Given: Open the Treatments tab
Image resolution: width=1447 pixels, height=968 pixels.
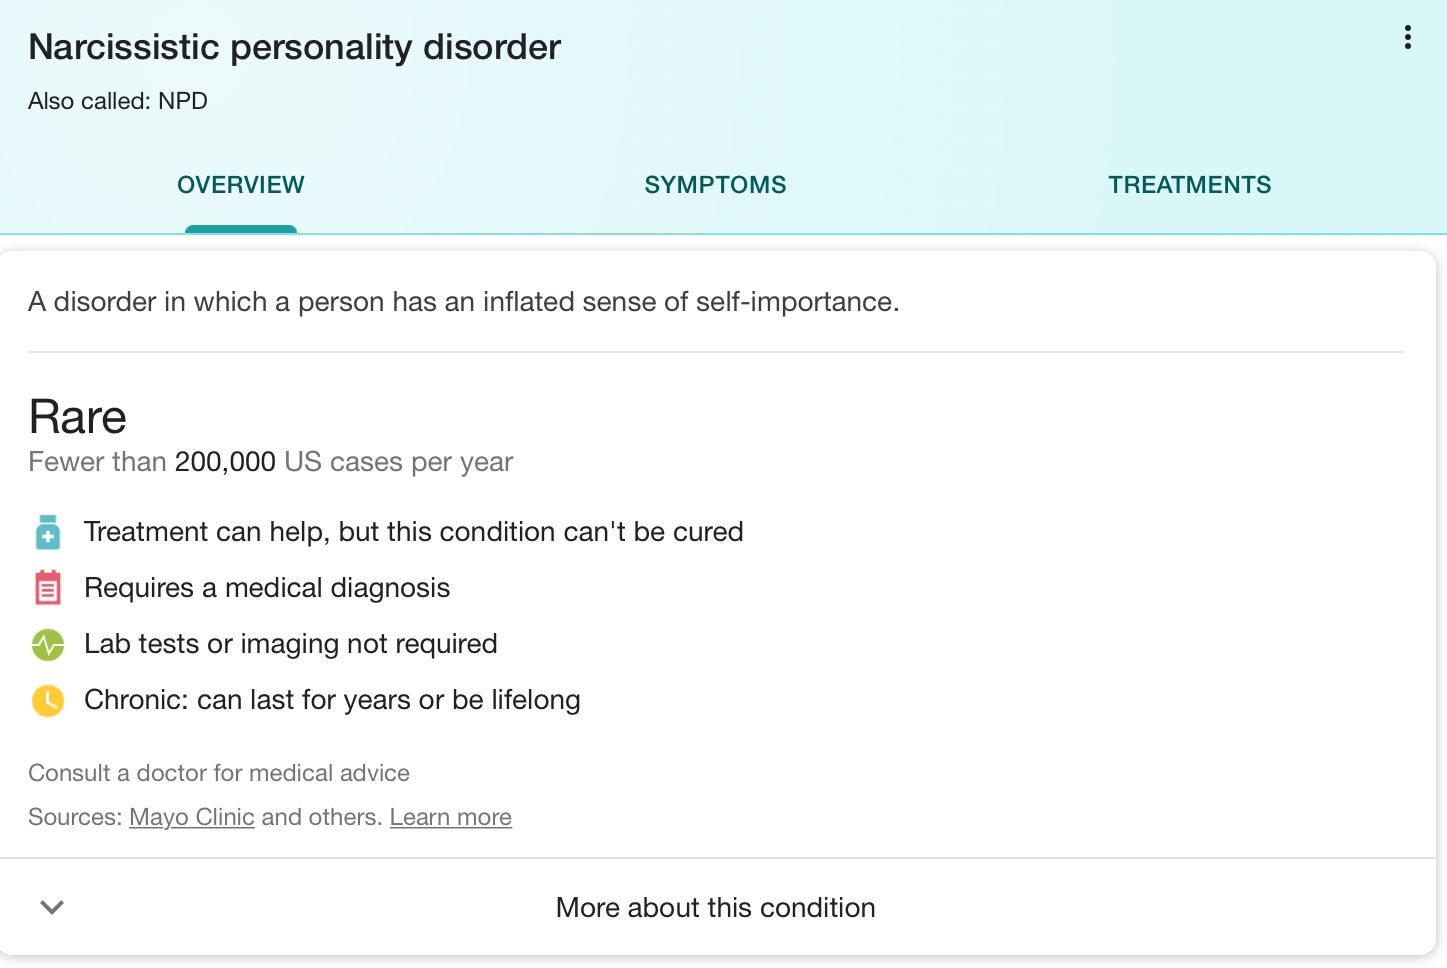Looking at the screenshot, I should tap(1189, 185).
